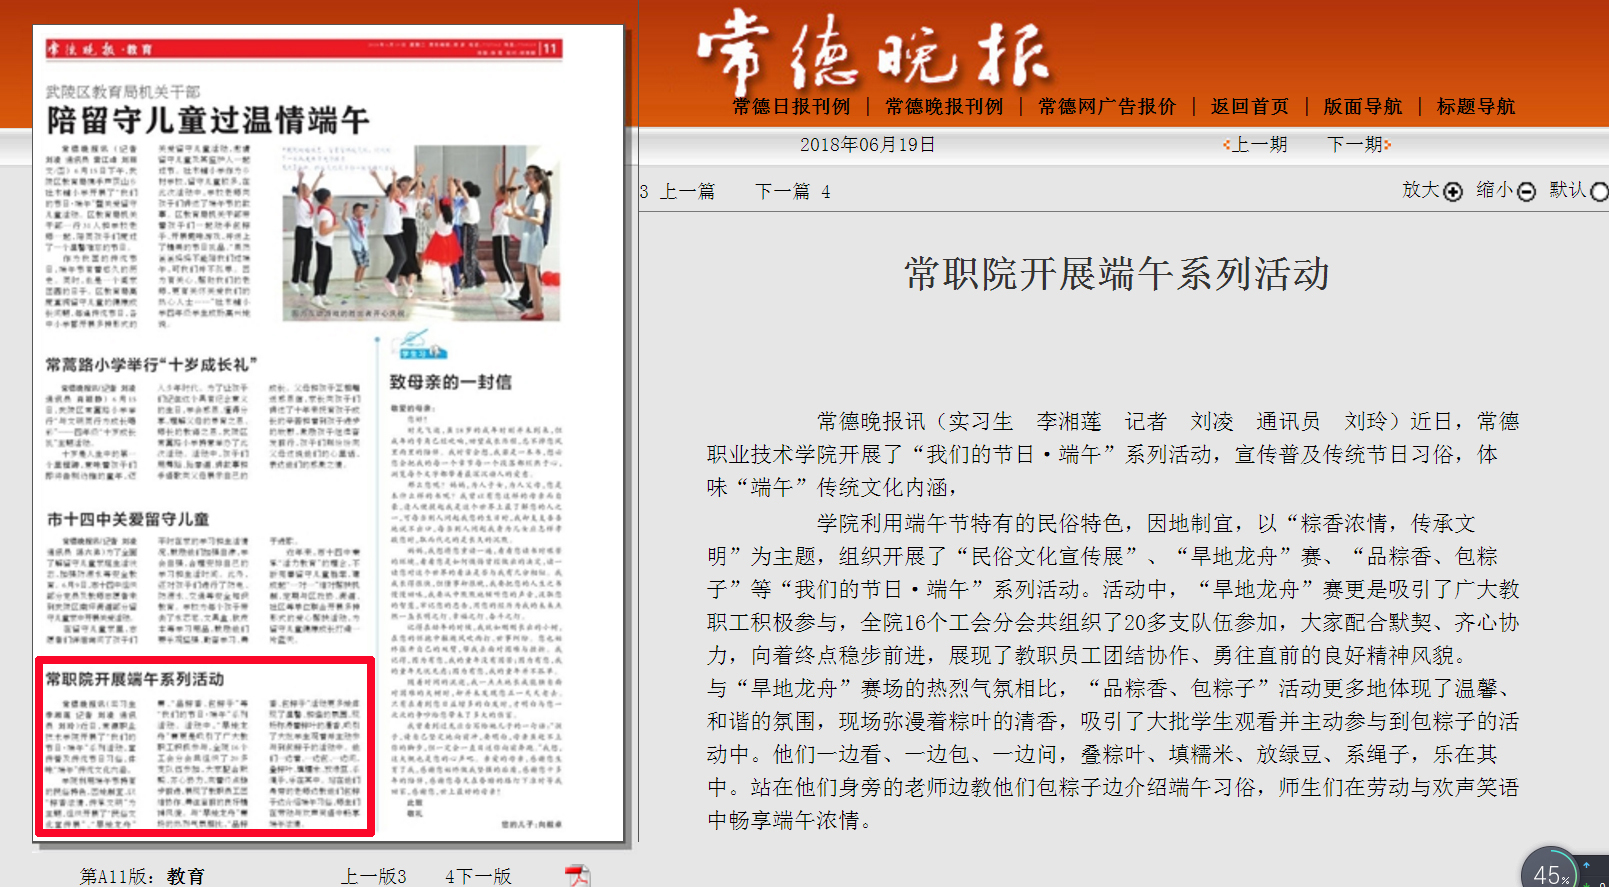Open 常德网广告报价 link
This screenshot has width=1609, height=887.
(1107, 106)
